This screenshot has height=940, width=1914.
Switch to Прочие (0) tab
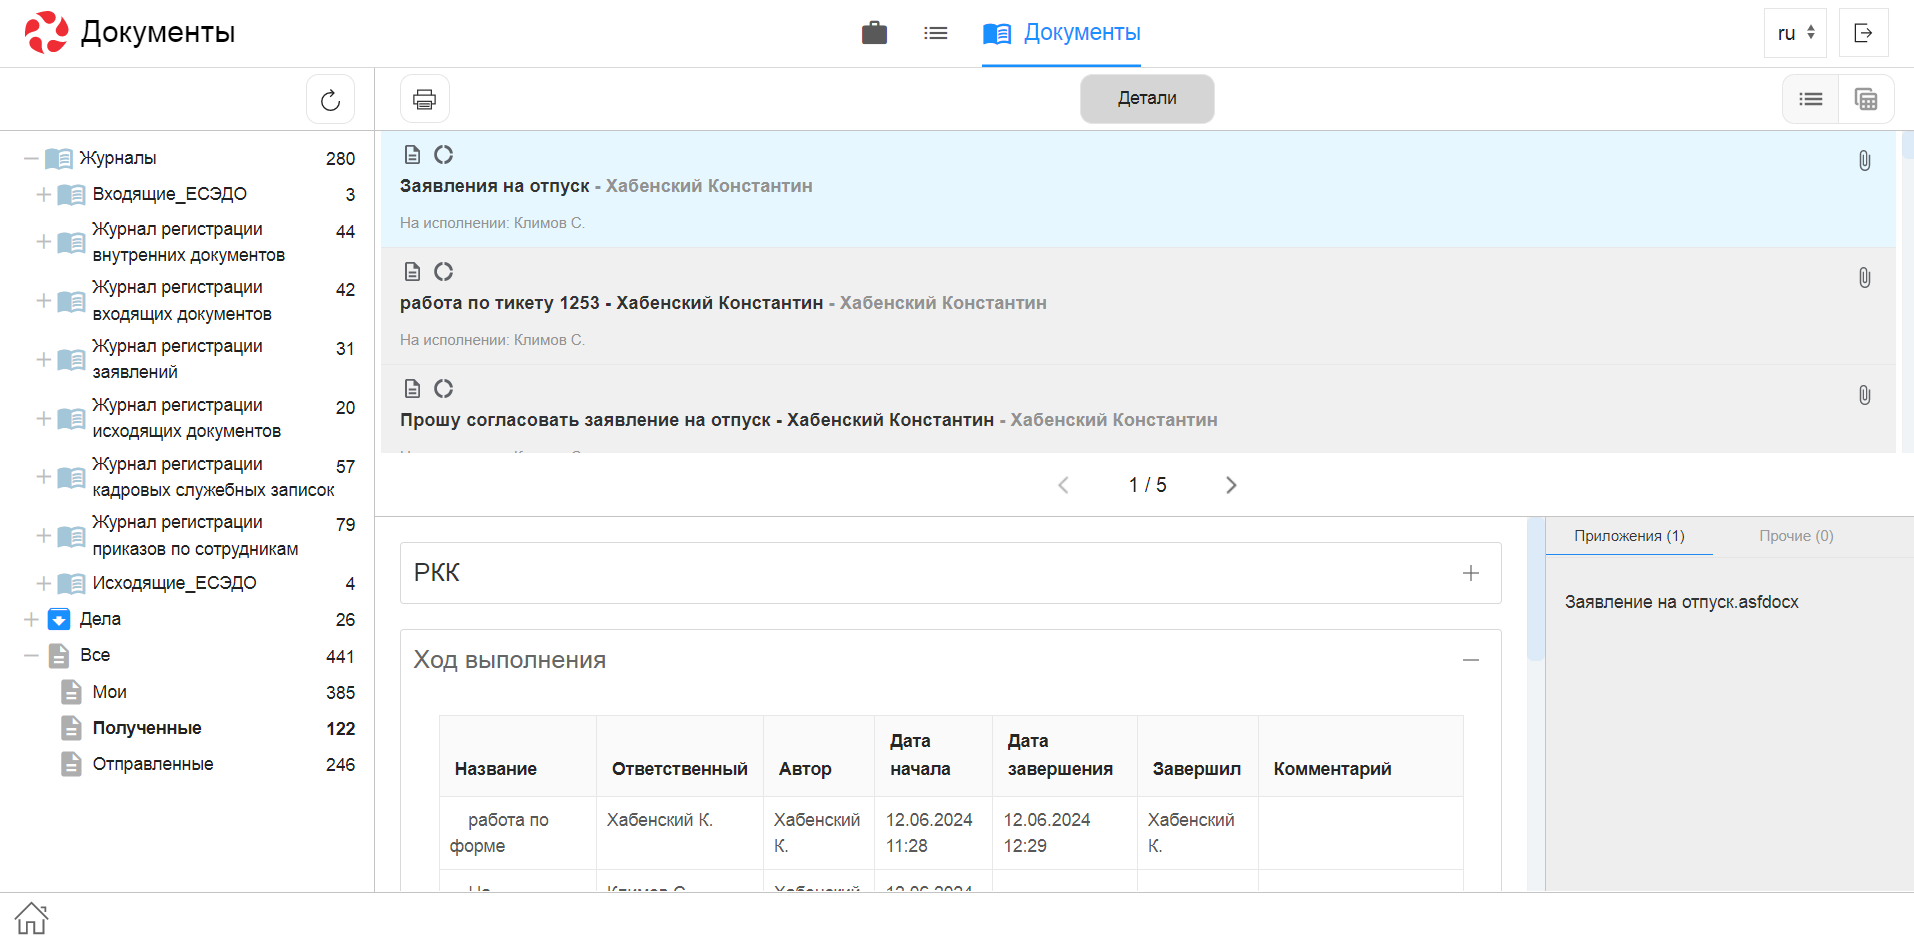(1796, 536)
